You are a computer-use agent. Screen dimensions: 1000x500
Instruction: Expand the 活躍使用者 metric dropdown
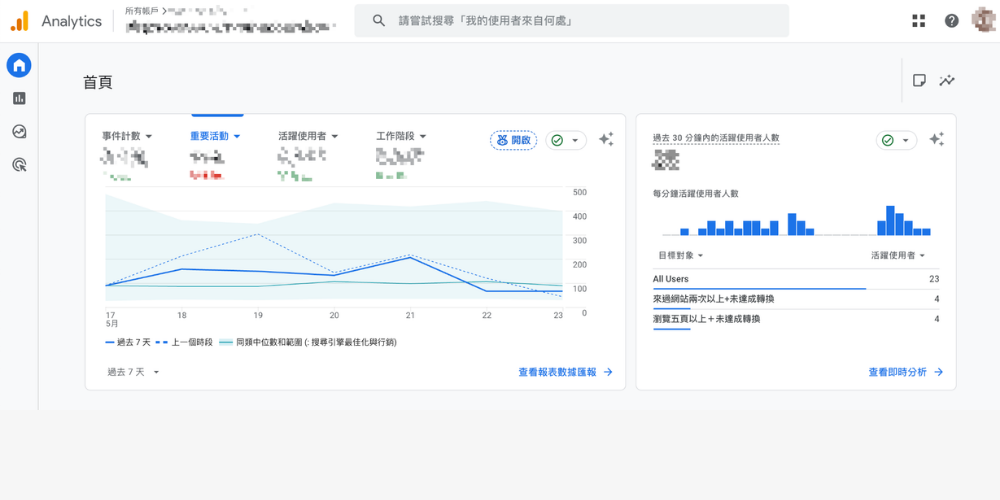[x=308, y=136]
